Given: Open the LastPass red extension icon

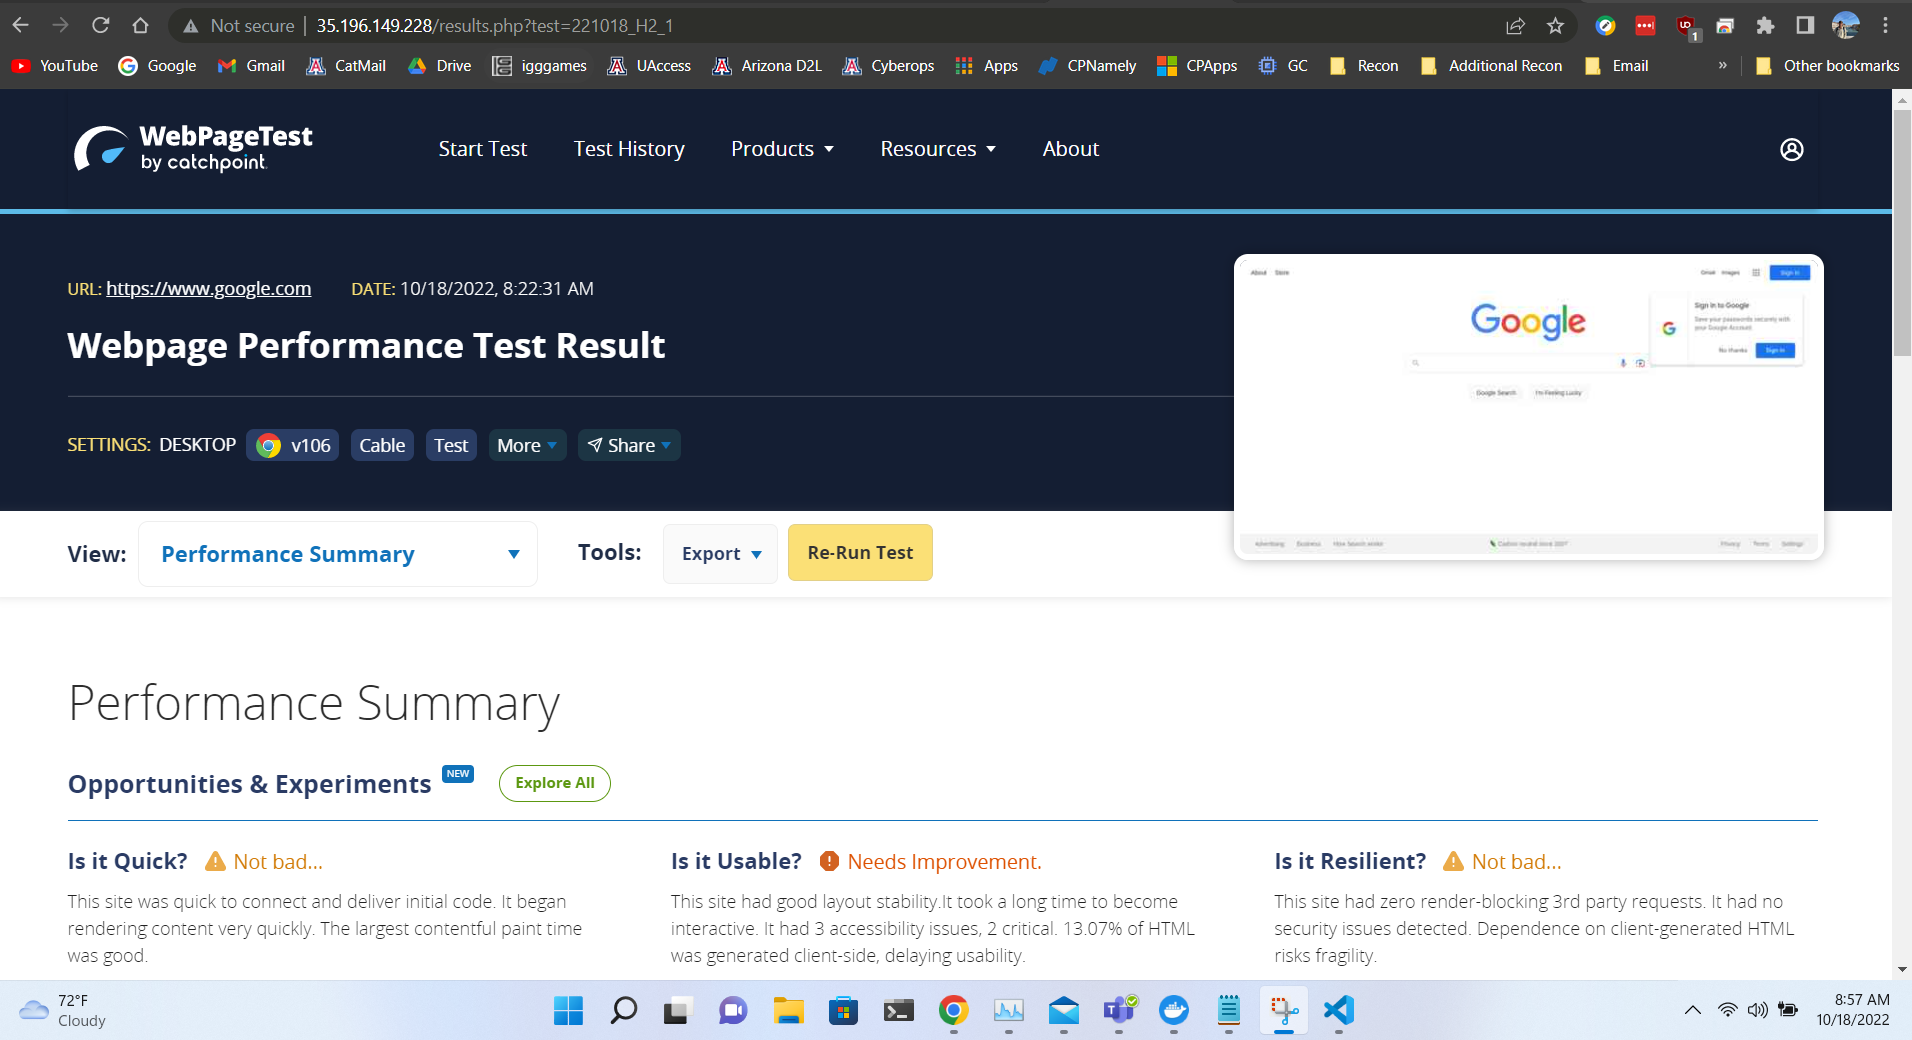Looking at the screenshot, I should (1645, 26).
